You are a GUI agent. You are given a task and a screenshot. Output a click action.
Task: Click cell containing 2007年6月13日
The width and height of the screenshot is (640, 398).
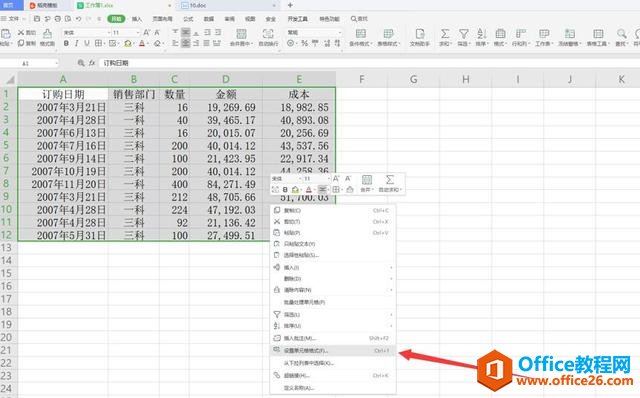[63, 133]
